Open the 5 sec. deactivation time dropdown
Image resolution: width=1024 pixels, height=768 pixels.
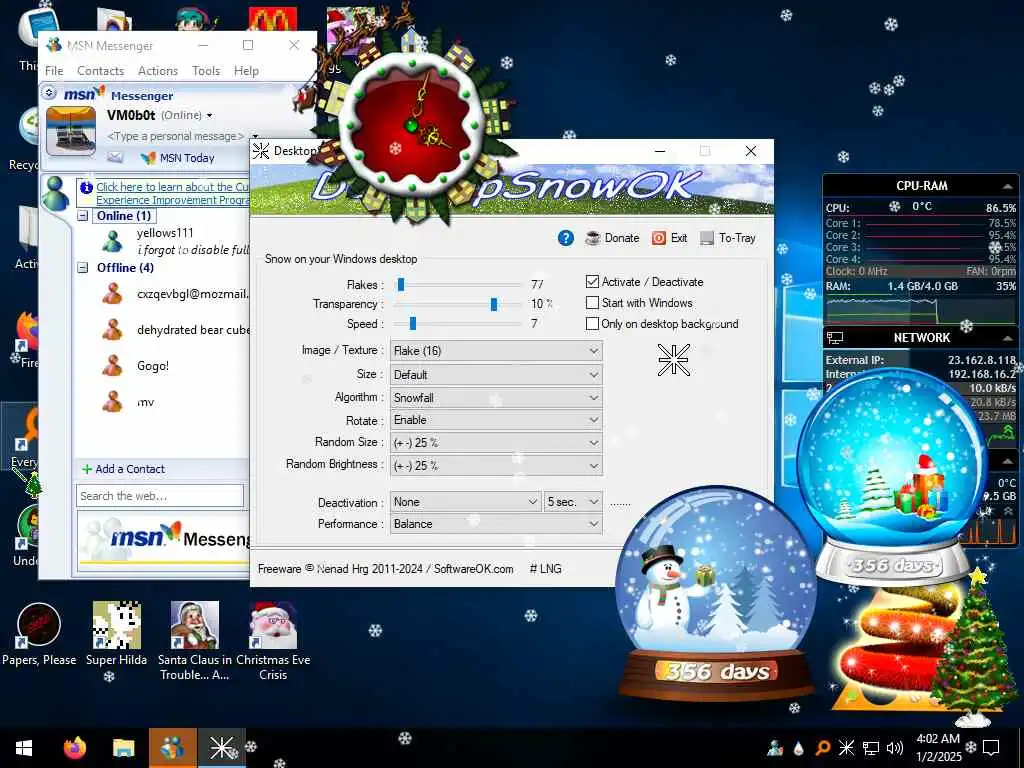[x=573, y=502]
